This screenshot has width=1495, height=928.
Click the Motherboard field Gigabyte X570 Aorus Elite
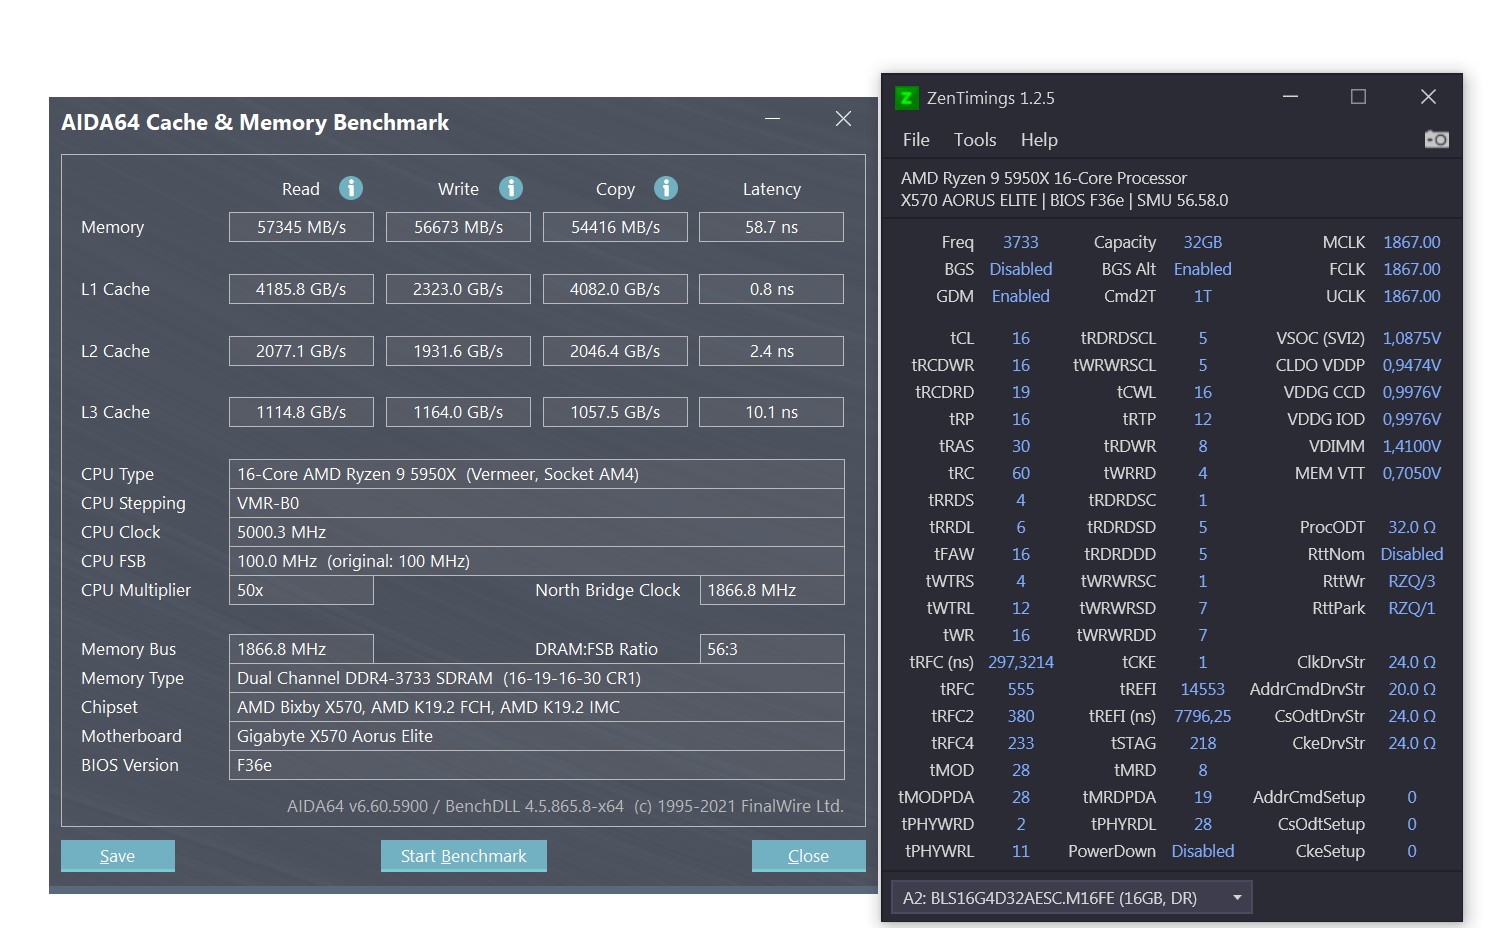(537, 736)
